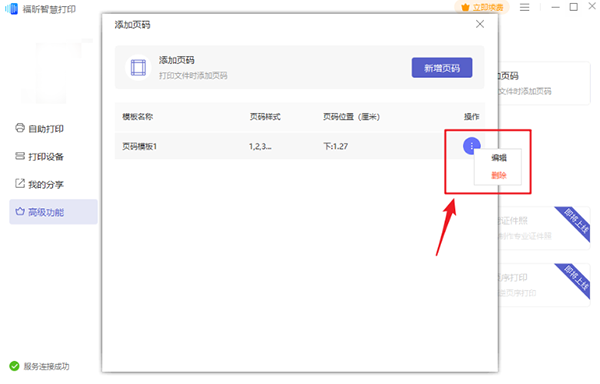Choose 编辑 from the popup menu

(x=499, y=158)
